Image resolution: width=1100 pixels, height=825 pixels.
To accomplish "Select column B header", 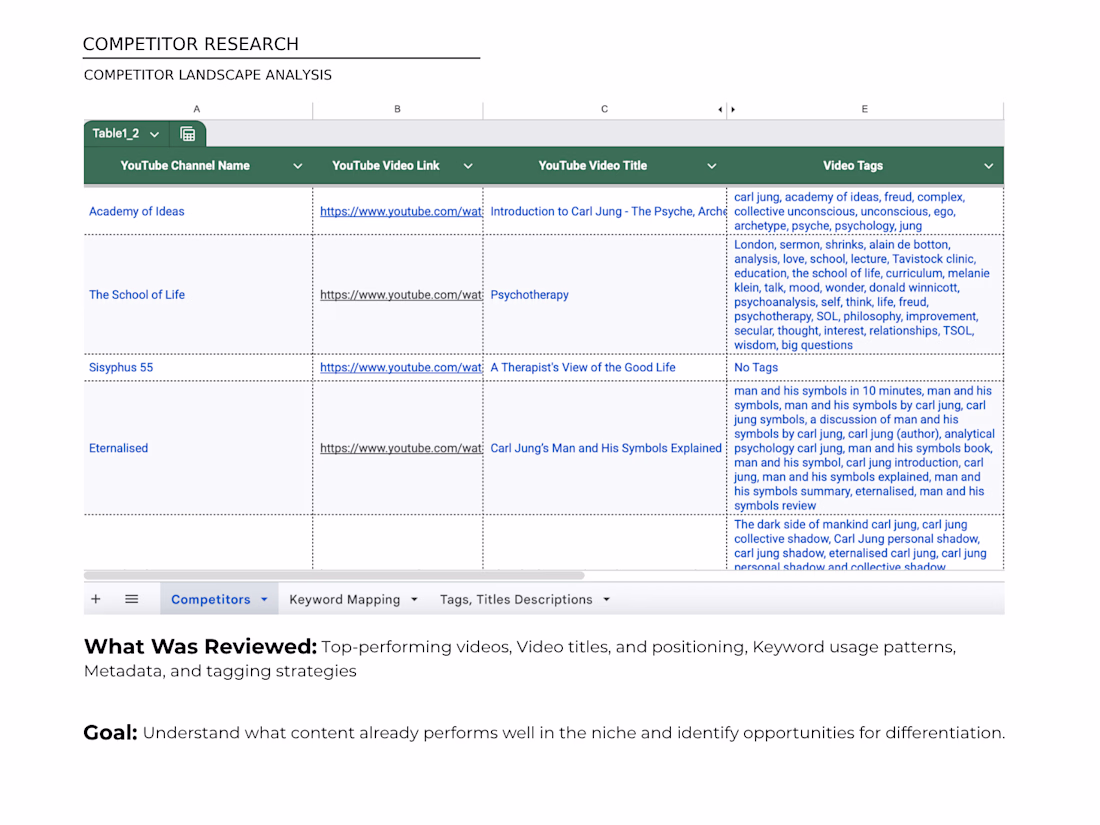I will (x=397, y=109).
